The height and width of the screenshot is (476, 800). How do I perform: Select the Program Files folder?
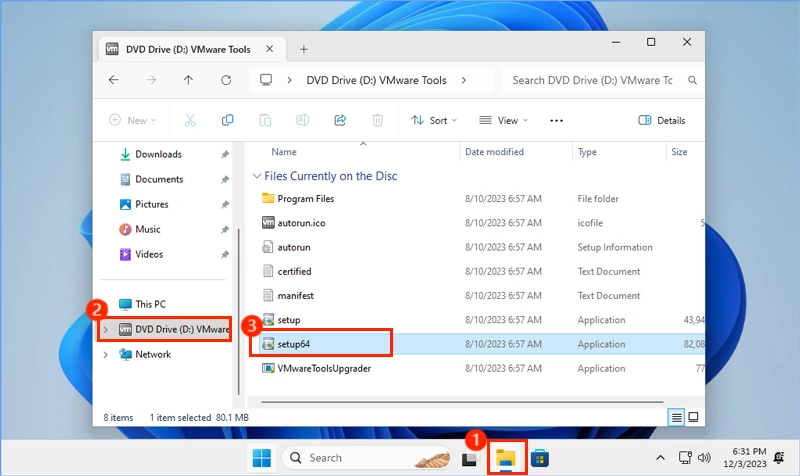coord(305,199)
